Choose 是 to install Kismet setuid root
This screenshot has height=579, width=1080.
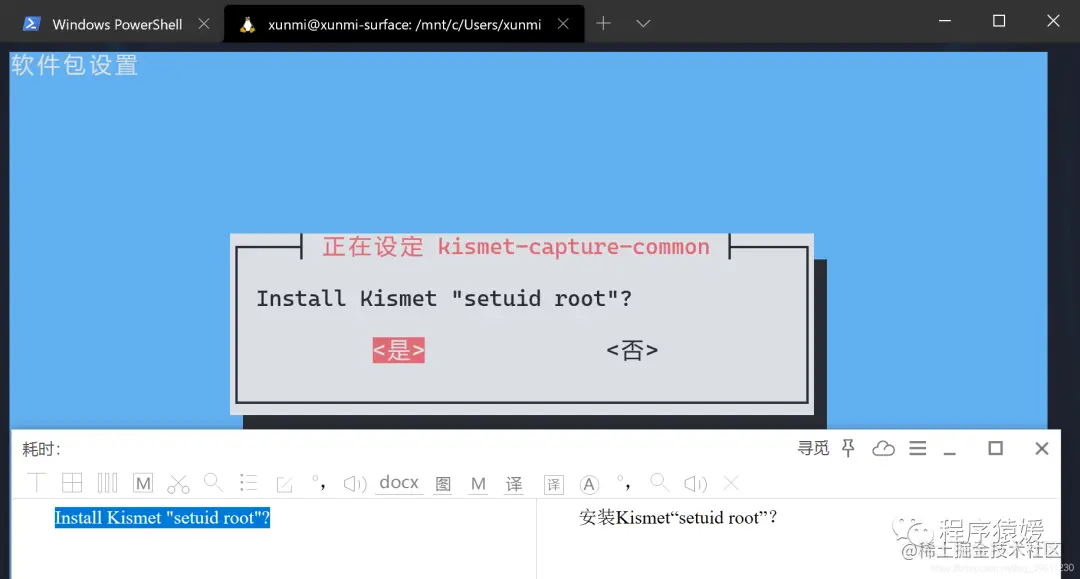pyautogui.click(x=398, y=351)
